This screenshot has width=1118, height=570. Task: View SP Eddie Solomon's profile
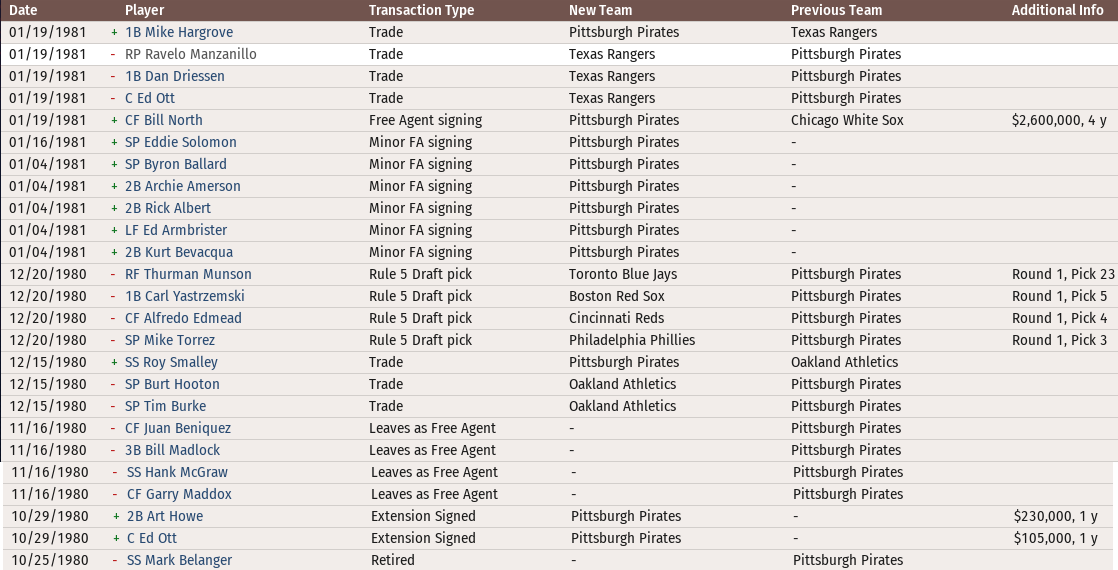tap(181, 142)
